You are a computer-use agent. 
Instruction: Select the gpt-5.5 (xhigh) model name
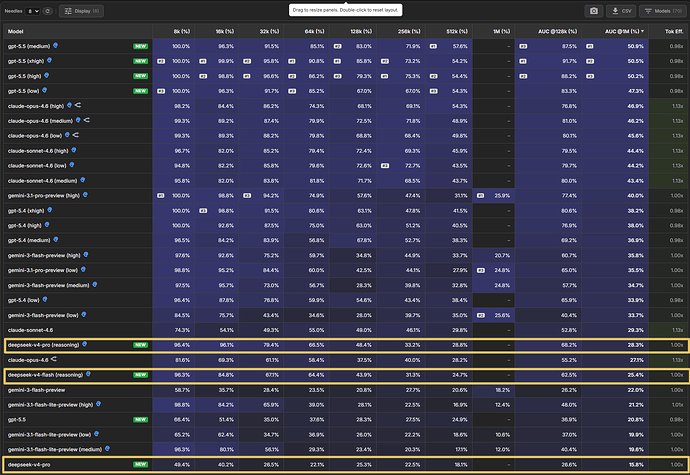pos(26,61)
